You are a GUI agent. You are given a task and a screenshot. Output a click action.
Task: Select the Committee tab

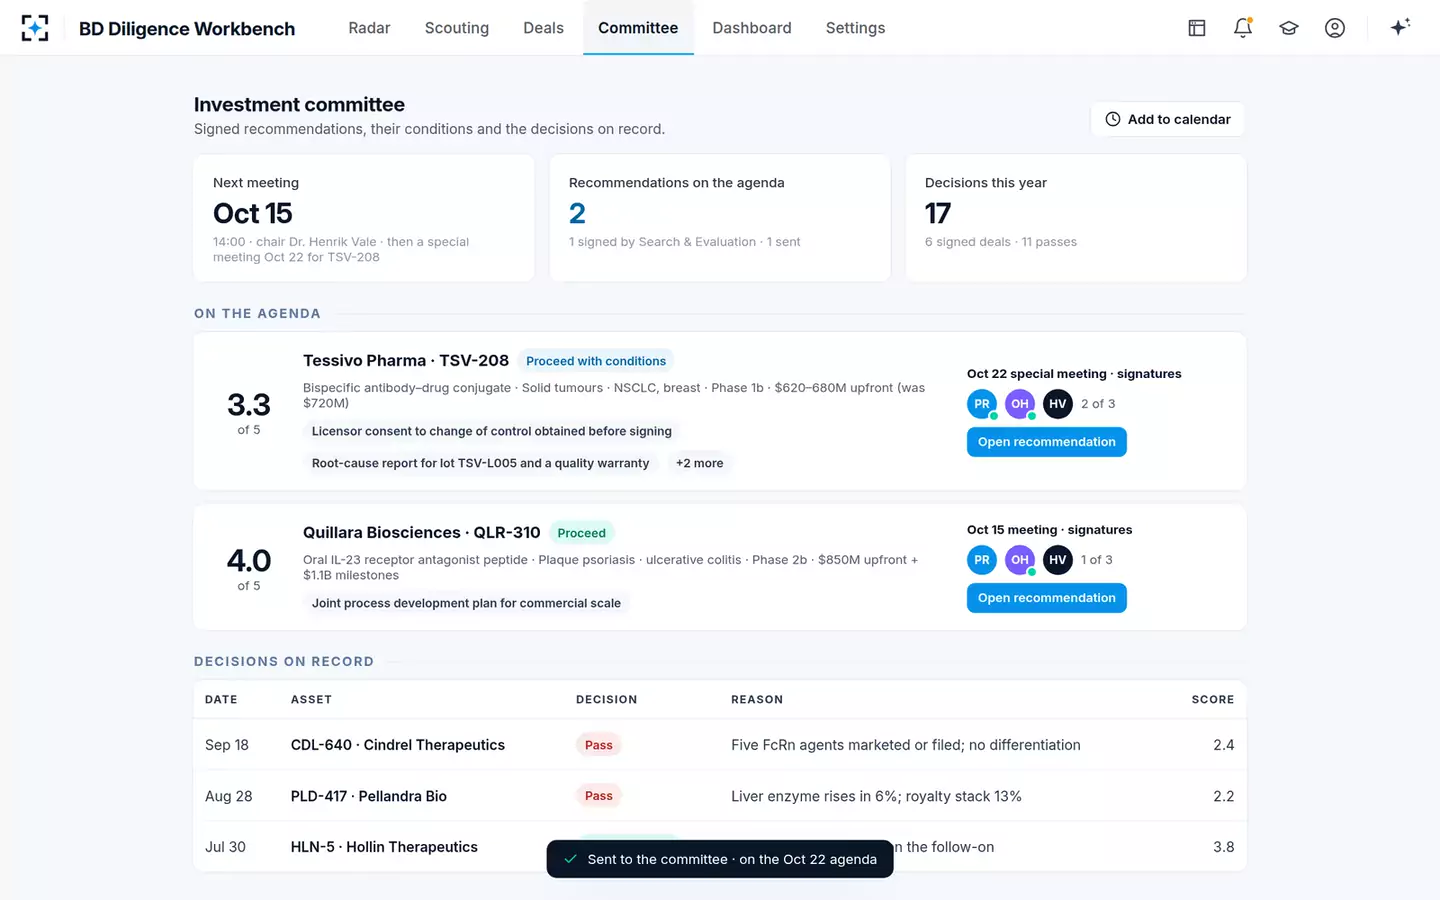pyautogui.click(x=638, y=28)
